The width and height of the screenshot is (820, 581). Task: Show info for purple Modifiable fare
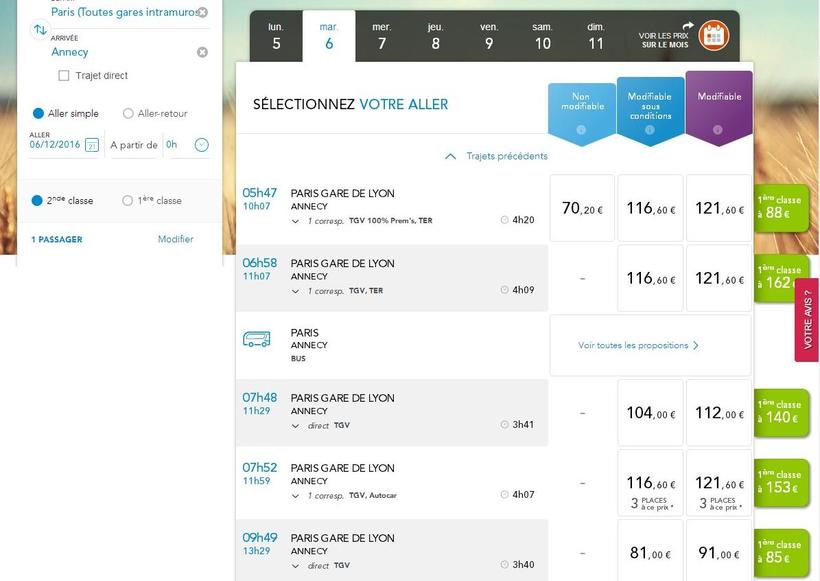click(x=718, y=130)
